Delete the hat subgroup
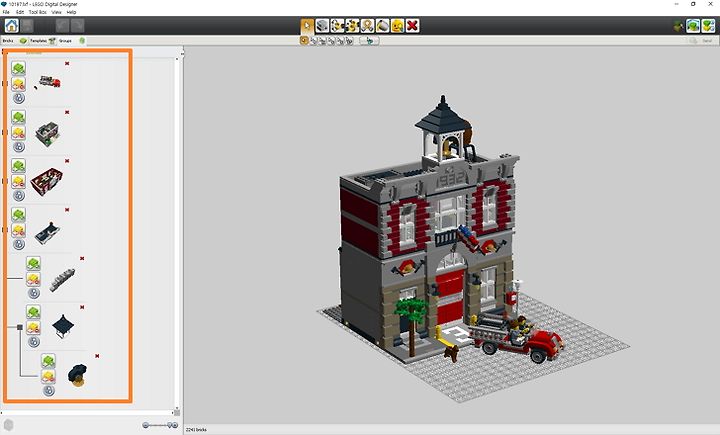Image resolution: width=720 pixels, height=435 pixels. pos(97,356)
